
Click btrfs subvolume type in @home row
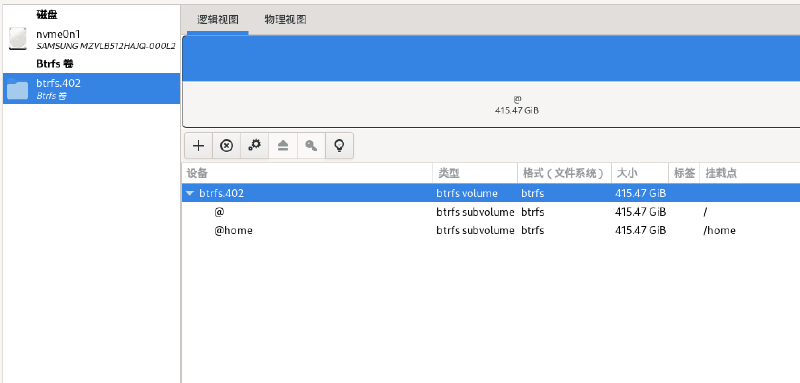tap(475, 230)
